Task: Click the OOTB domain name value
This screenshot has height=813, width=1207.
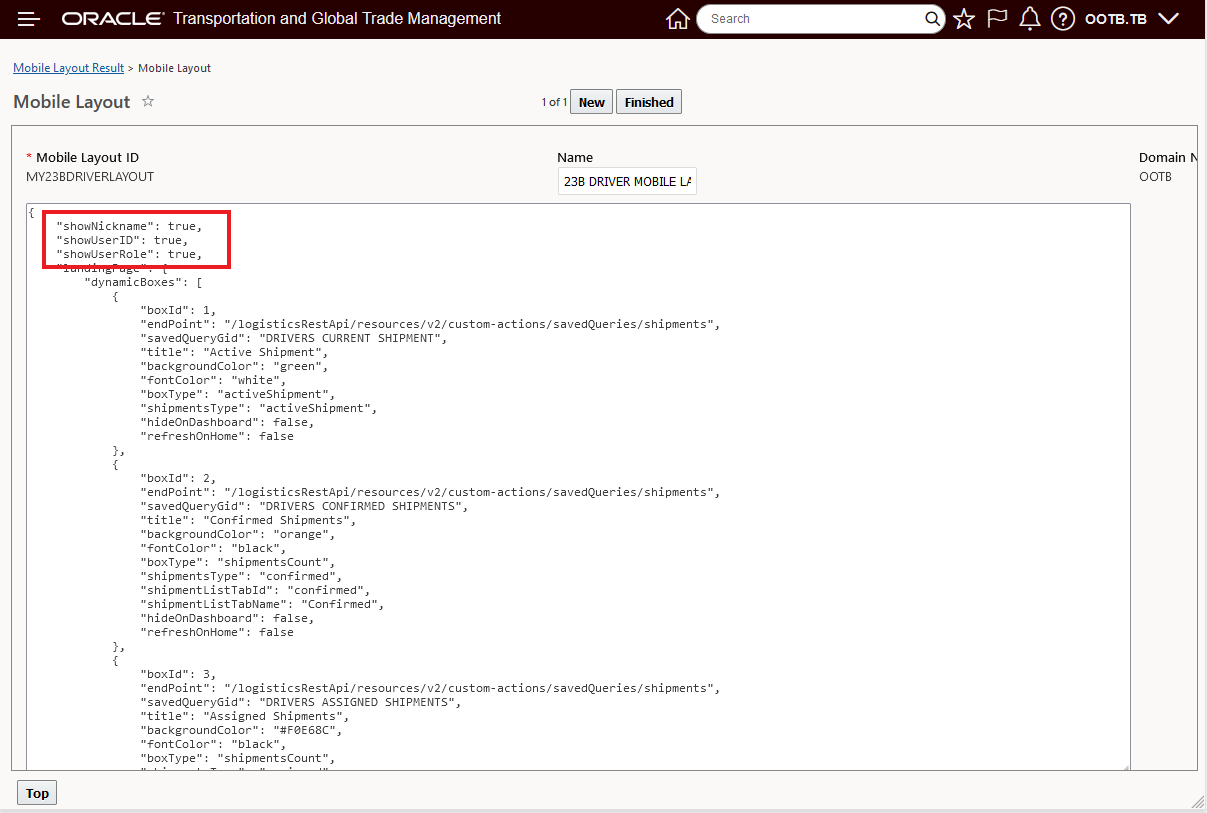Action: (1155, 177)
